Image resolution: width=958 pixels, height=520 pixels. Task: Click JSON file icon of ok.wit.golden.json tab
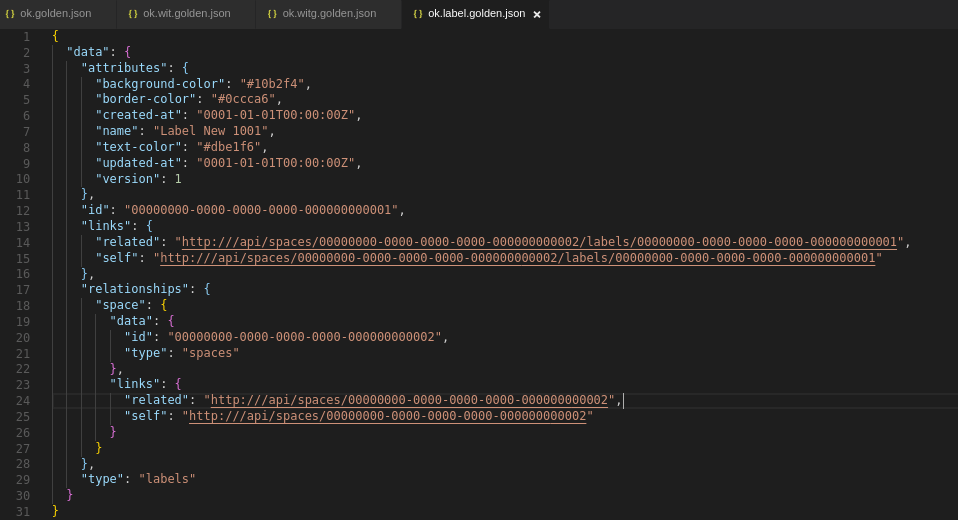click(133, 13)
